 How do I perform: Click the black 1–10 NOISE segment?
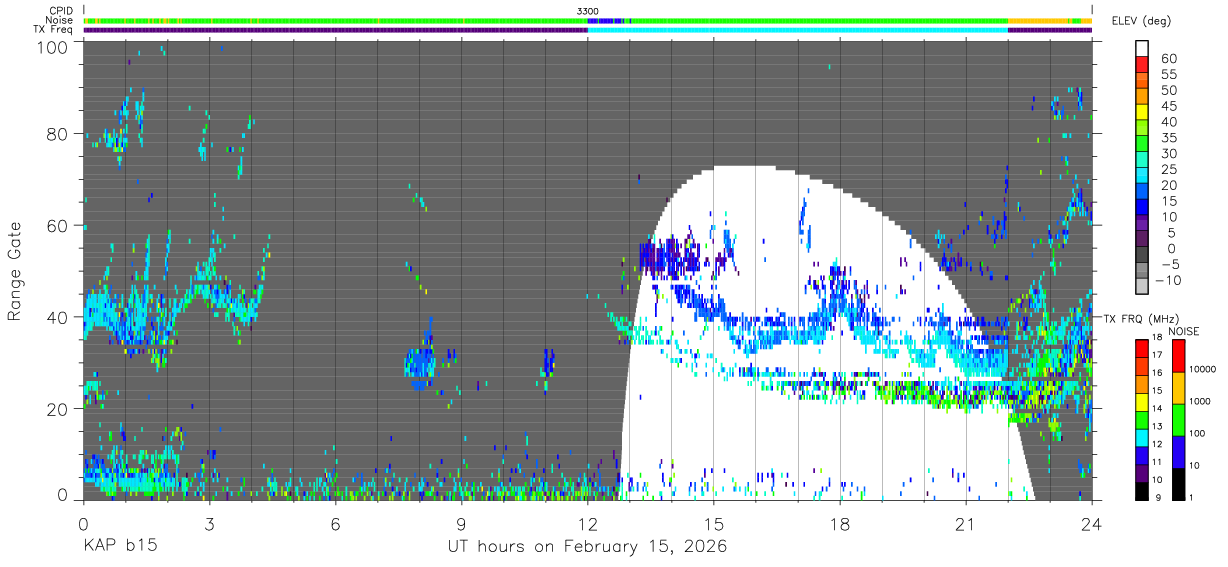(x=1178, y=483)
